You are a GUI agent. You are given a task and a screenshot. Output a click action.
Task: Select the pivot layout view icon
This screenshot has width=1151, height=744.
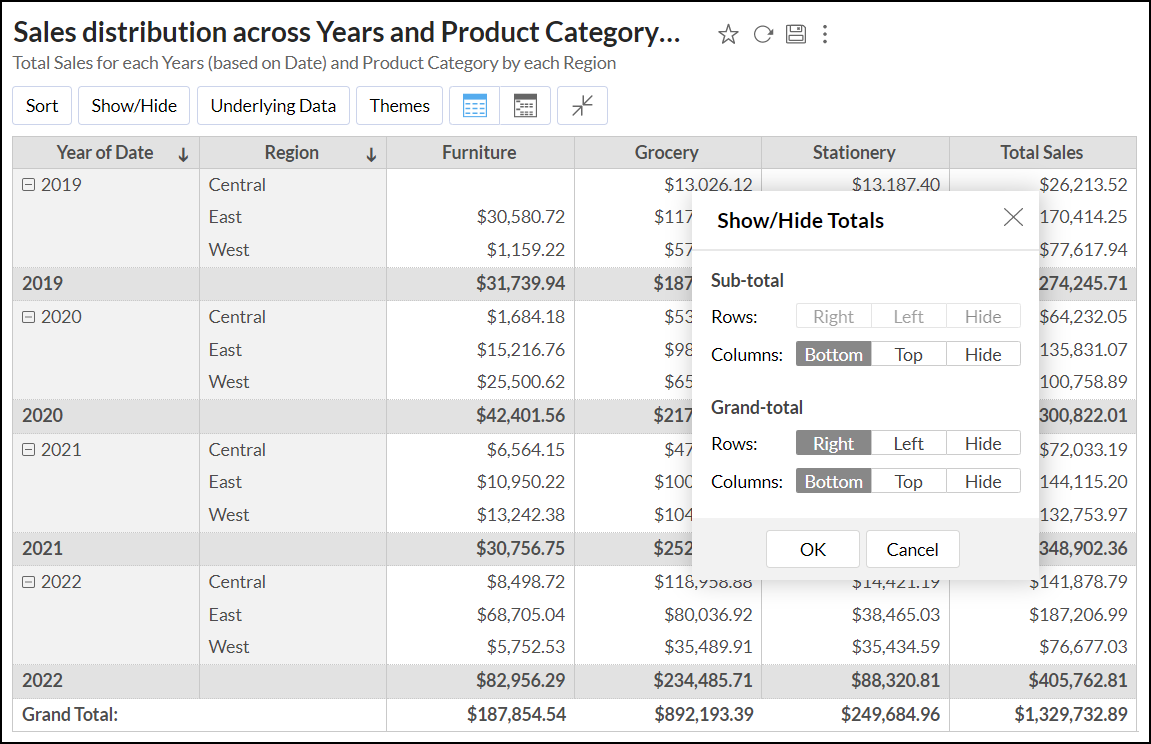(525, 106)
